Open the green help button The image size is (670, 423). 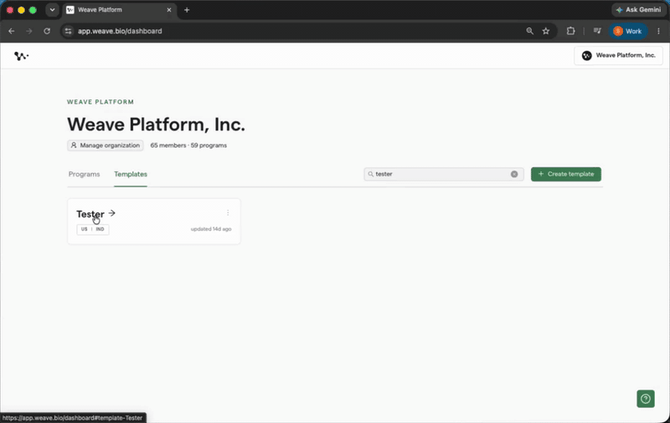(x=645, y=399)
